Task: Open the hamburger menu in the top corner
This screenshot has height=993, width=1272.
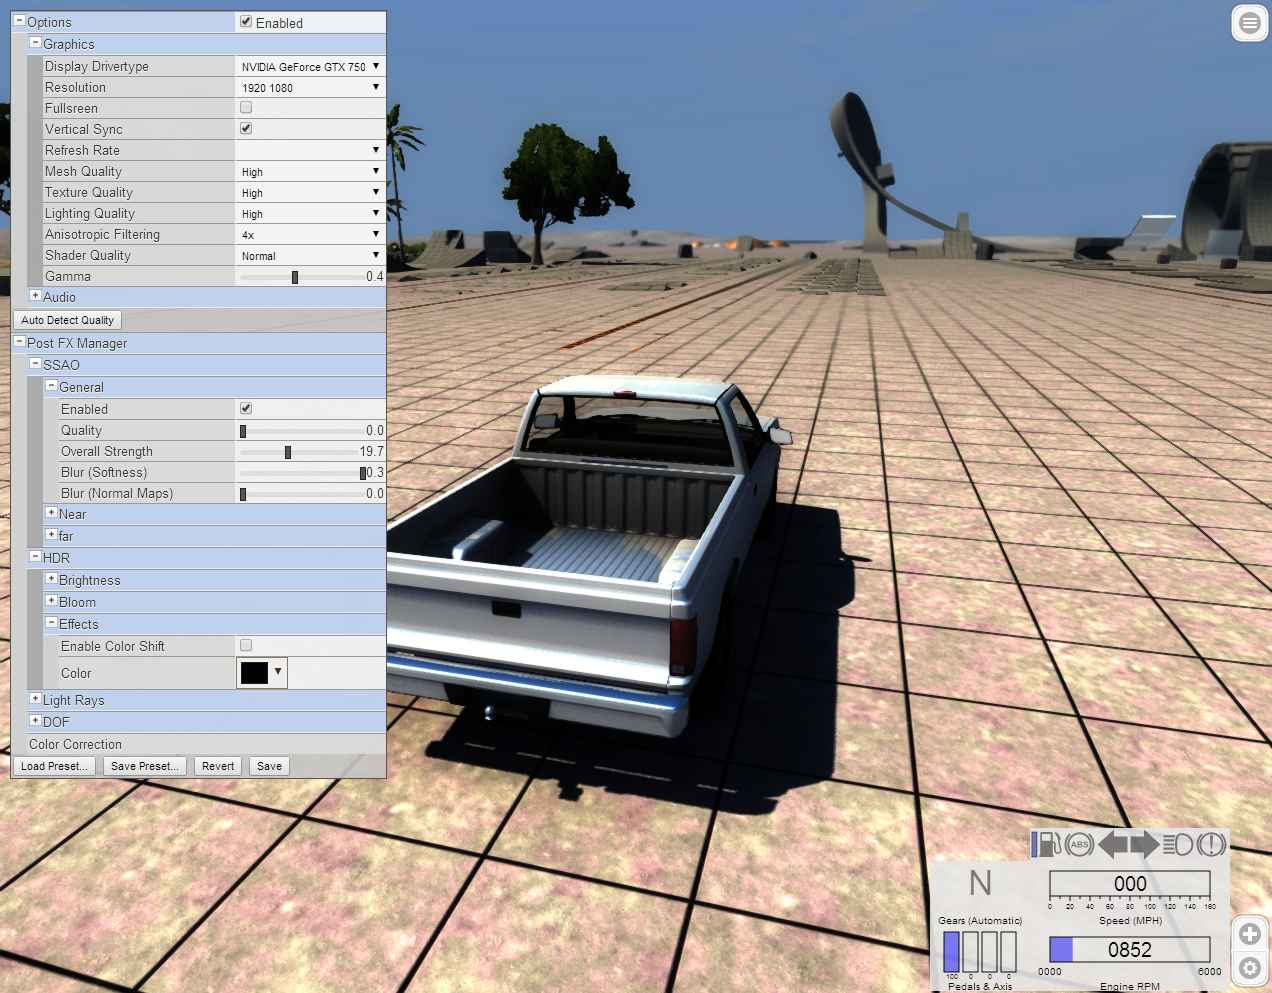Action: click(x=1250, y=22)
